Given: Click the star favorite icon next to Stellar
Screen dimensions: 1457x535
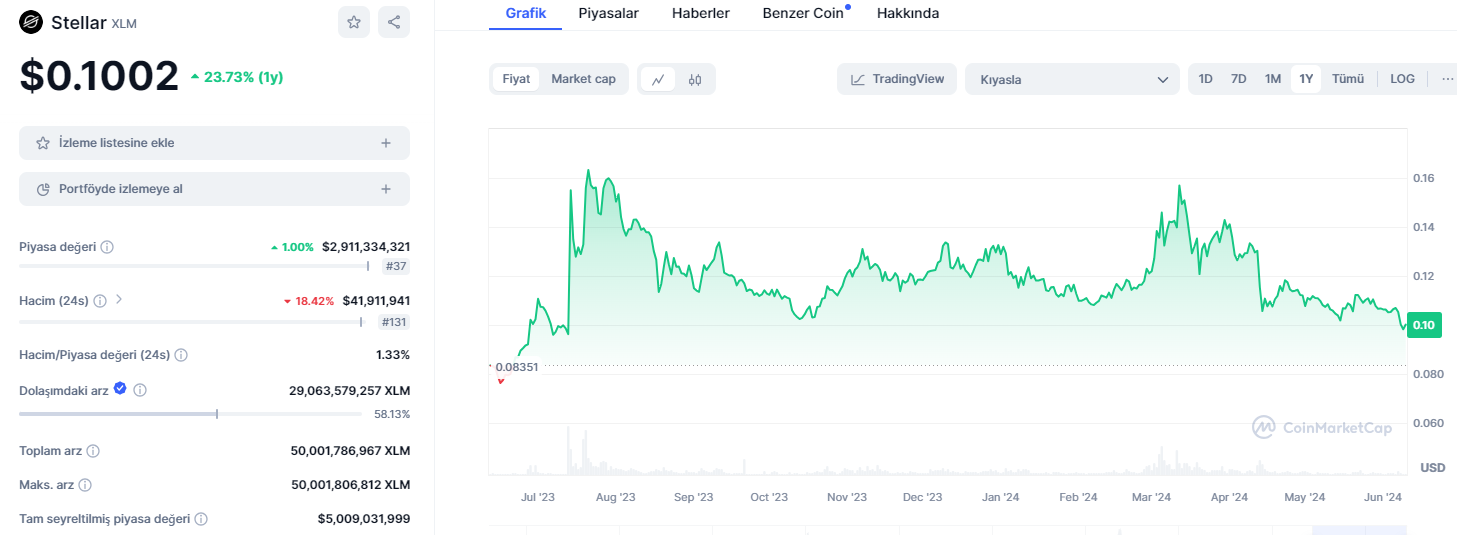Looking at the screenshot, I should [x=354, y=22].
